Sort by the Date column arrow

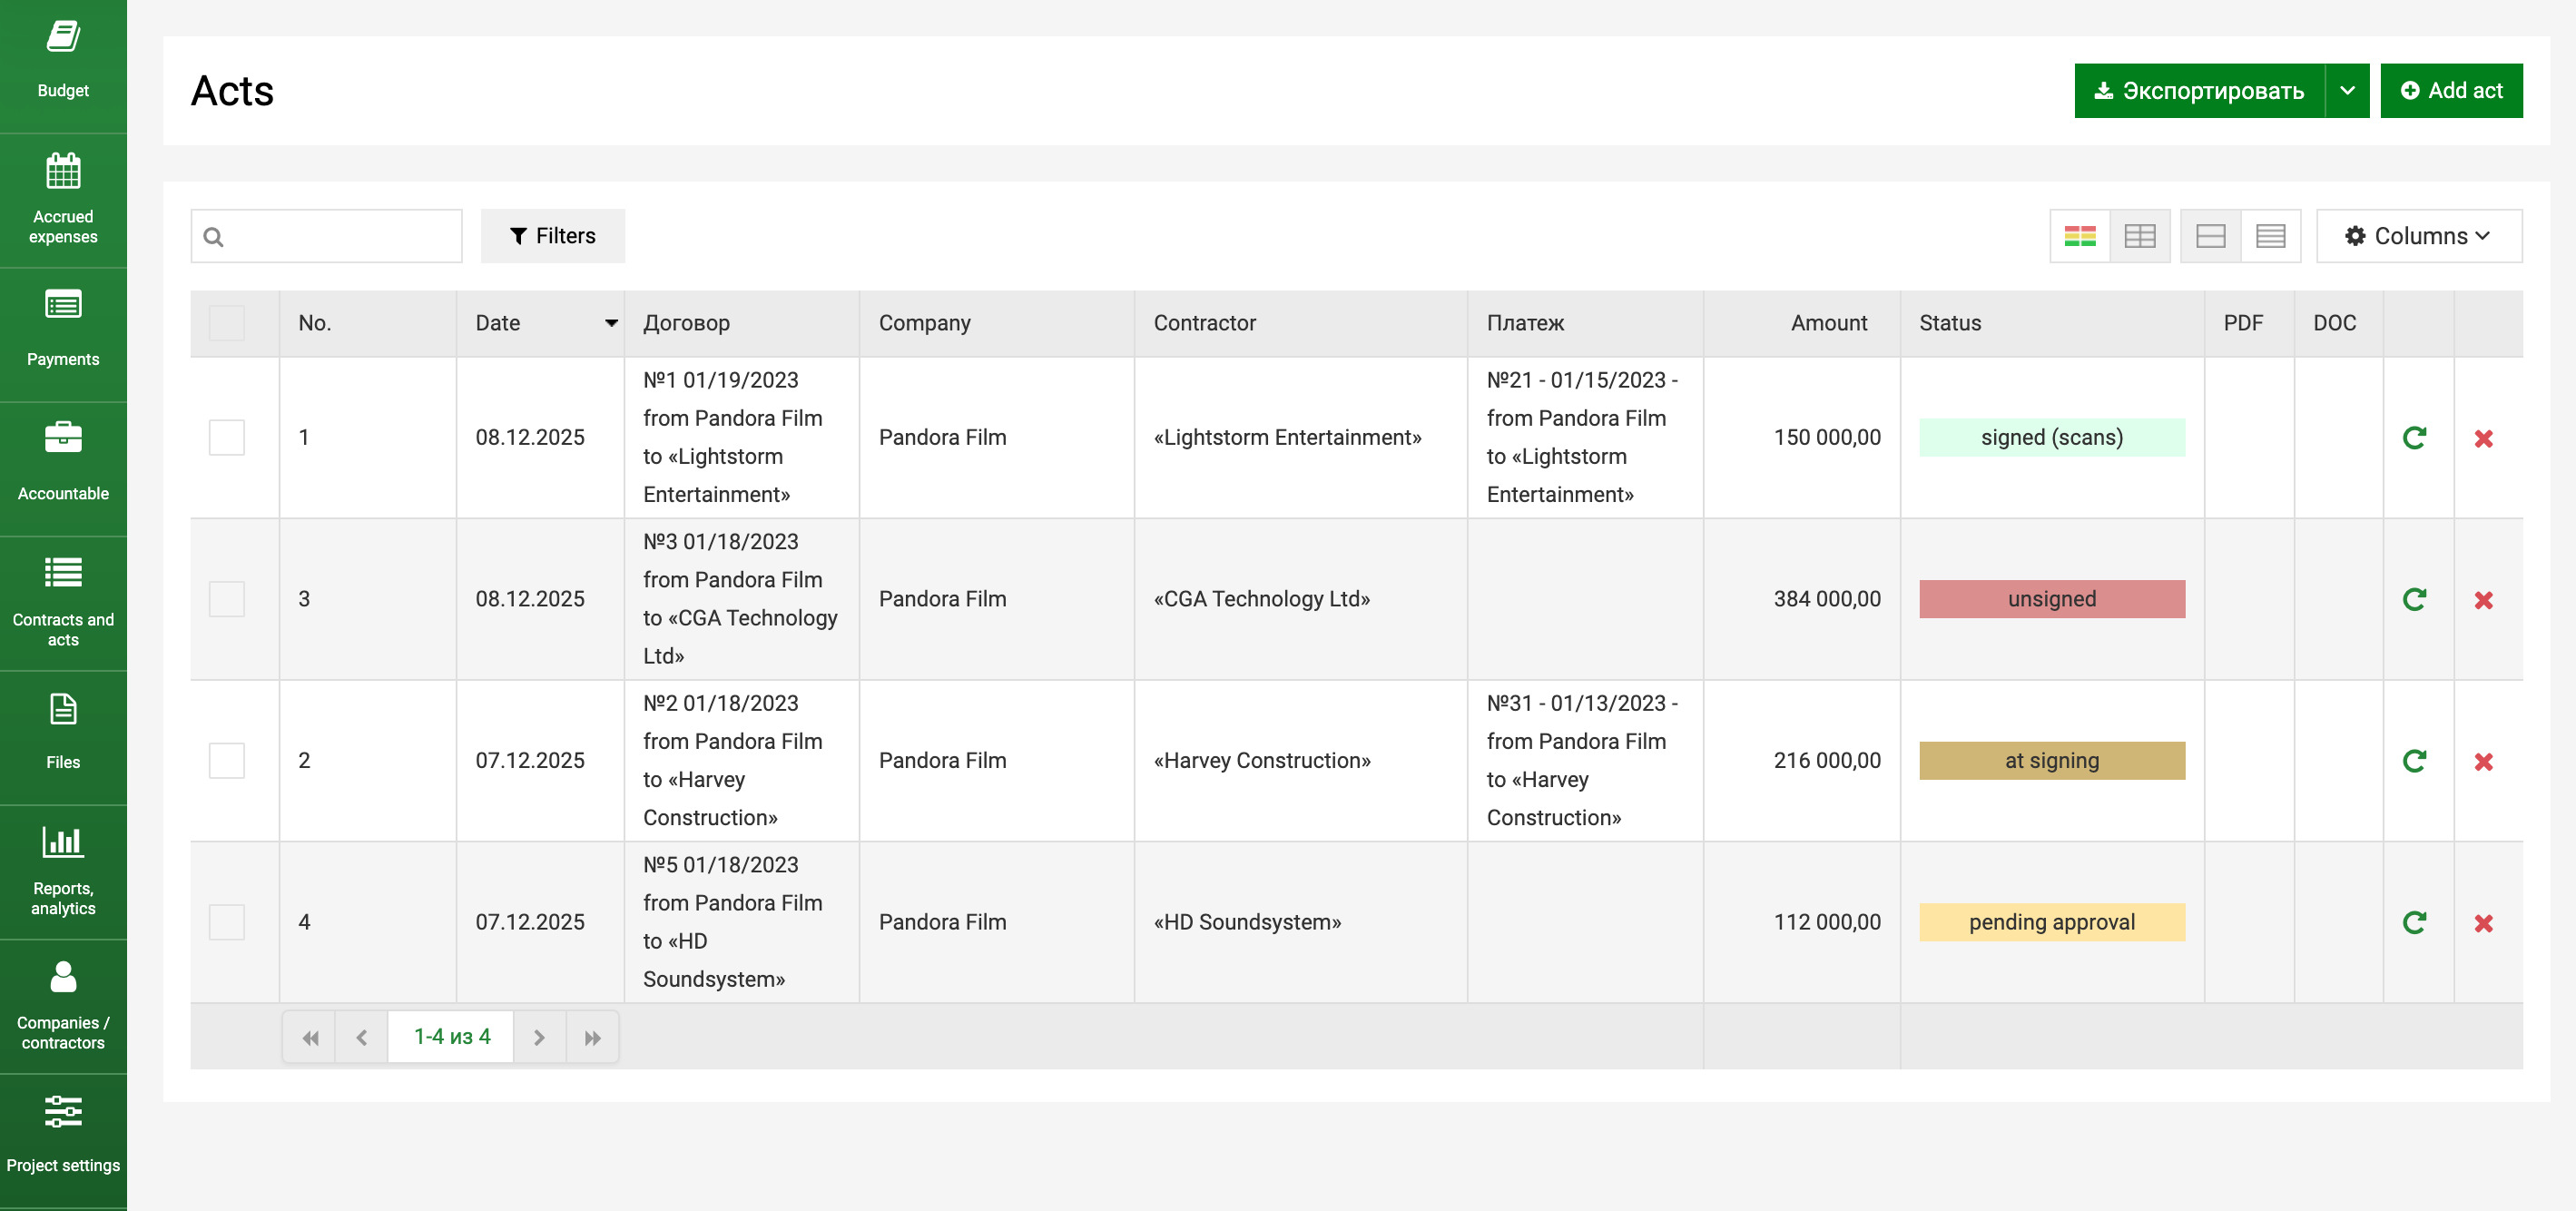coord(611,323)
